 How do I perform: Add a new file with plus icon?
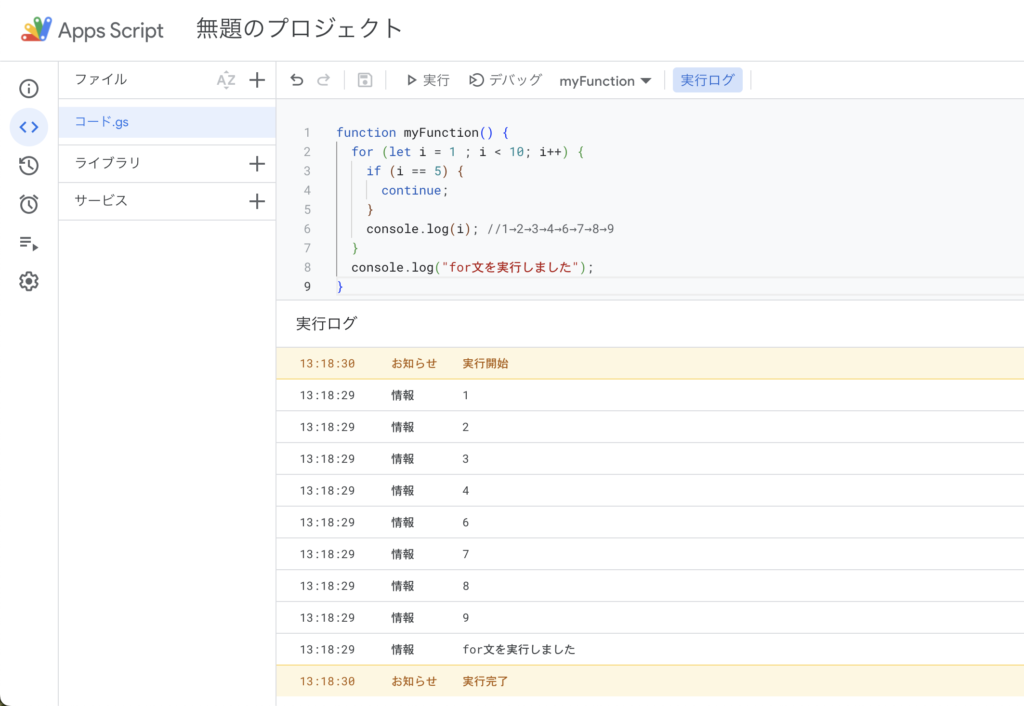pyautogui.click(x=257, y=80)
